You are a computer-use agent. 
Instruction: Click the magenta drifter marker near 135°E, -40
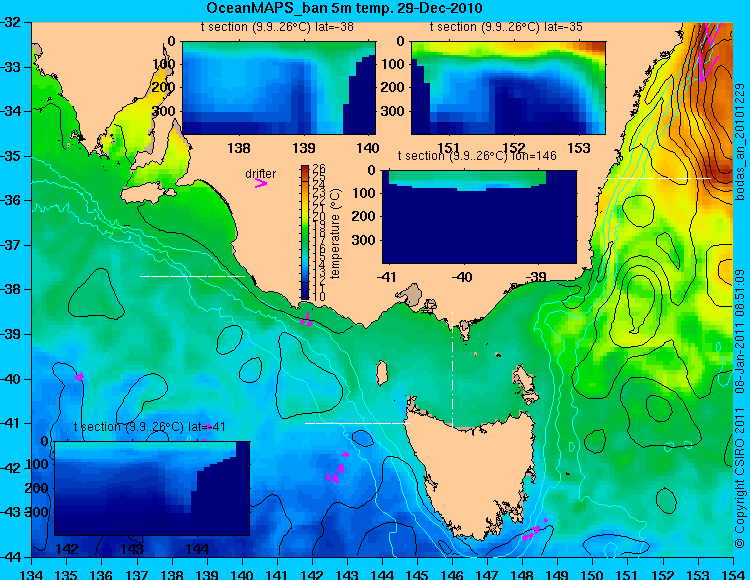point(79,377)
